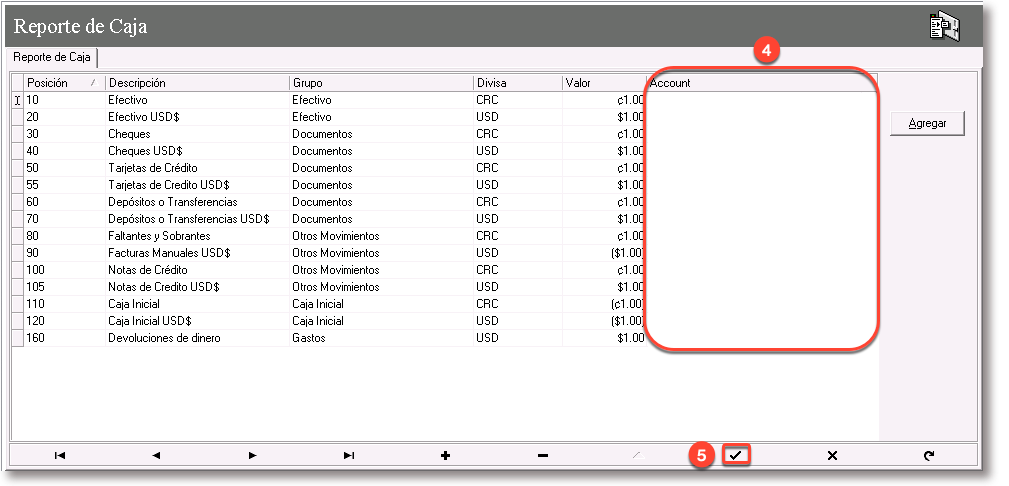The image size is (1009, 486).
Task: Select 'Caja Inicial USD$' description cell
Action: pos(198,321)
